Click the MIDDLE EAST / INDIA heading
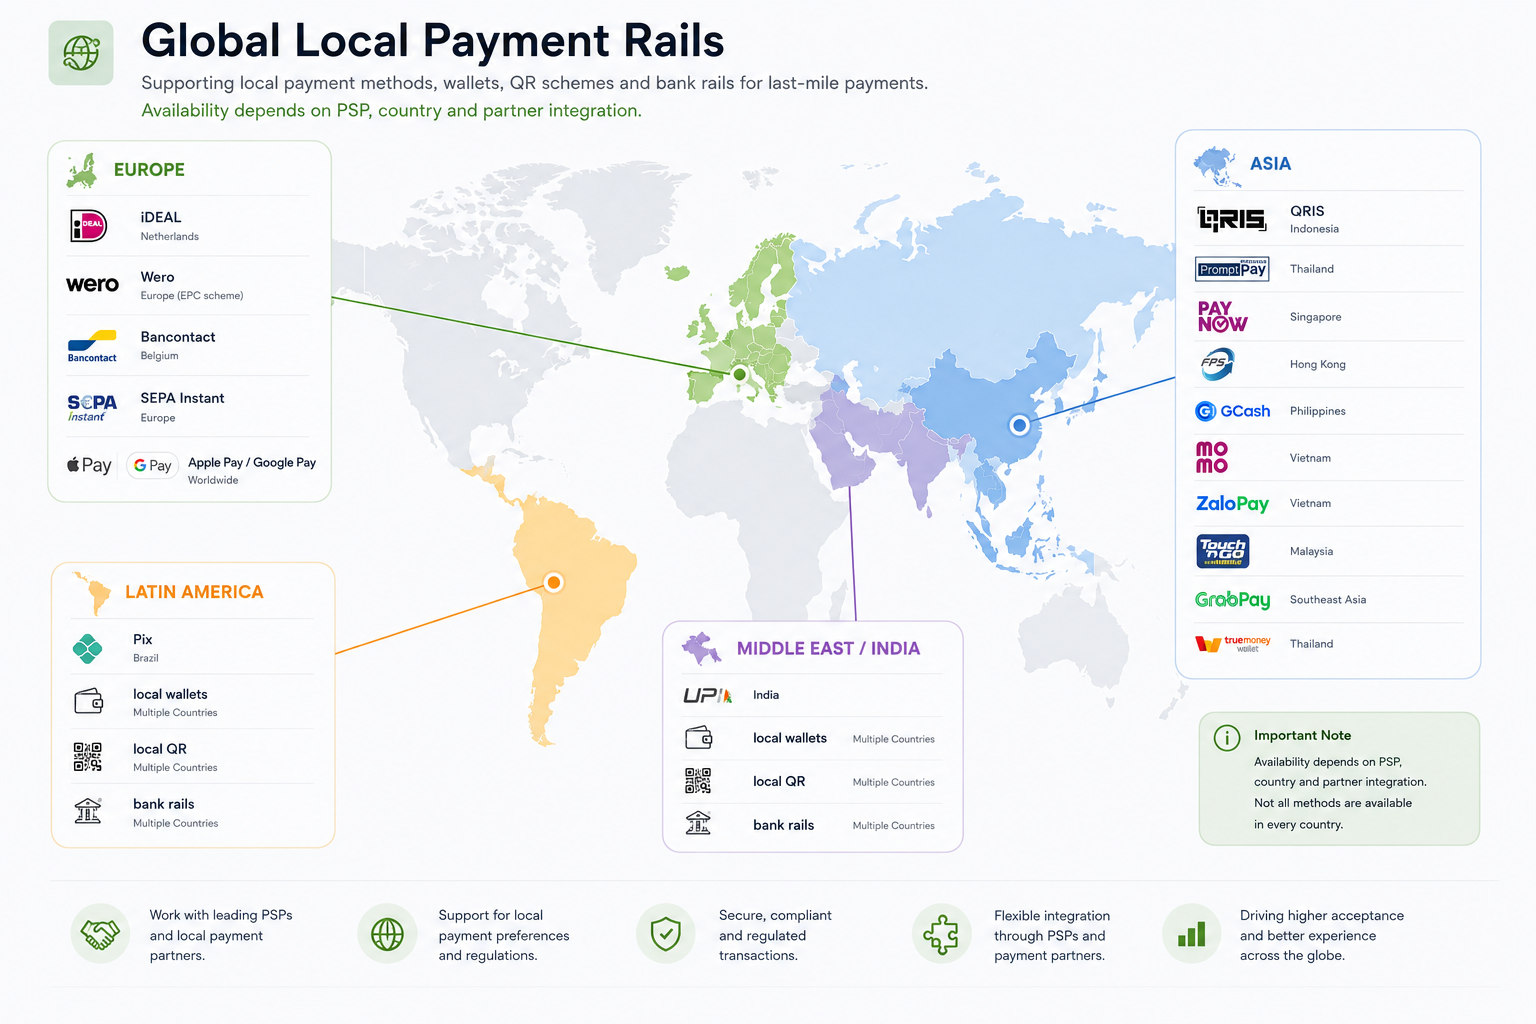Image resolution: width=1536 pixels, height=1024 pixels. [x=828, y=648]
